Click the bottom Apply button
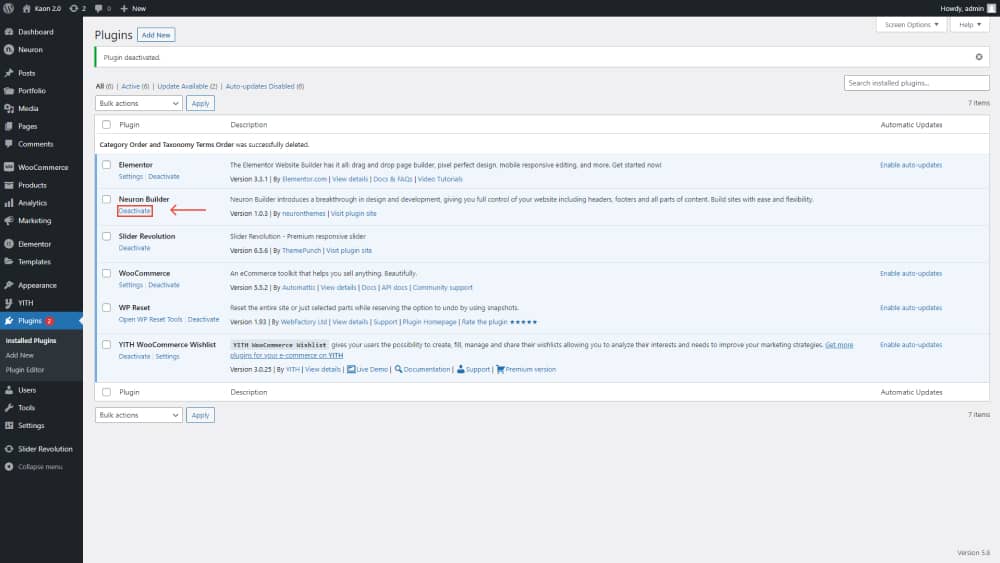This screenshot has height=563, width=1000. 200,415
